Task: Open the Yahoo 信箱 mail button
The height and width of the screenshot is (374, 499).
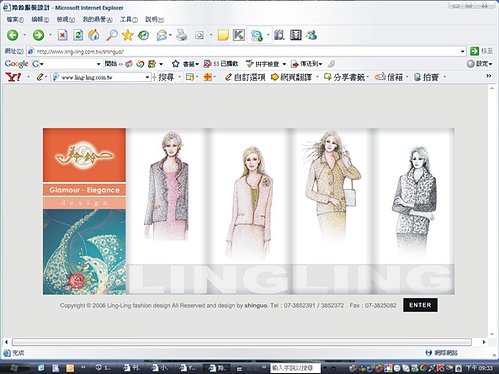Action: 389,77
